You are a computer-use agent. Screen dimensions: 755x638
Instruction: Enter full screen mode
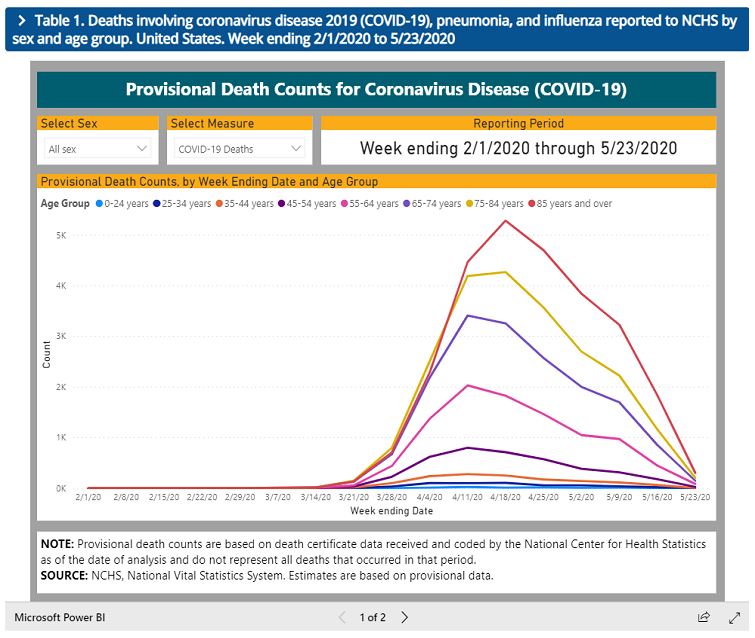click(733, 617)
